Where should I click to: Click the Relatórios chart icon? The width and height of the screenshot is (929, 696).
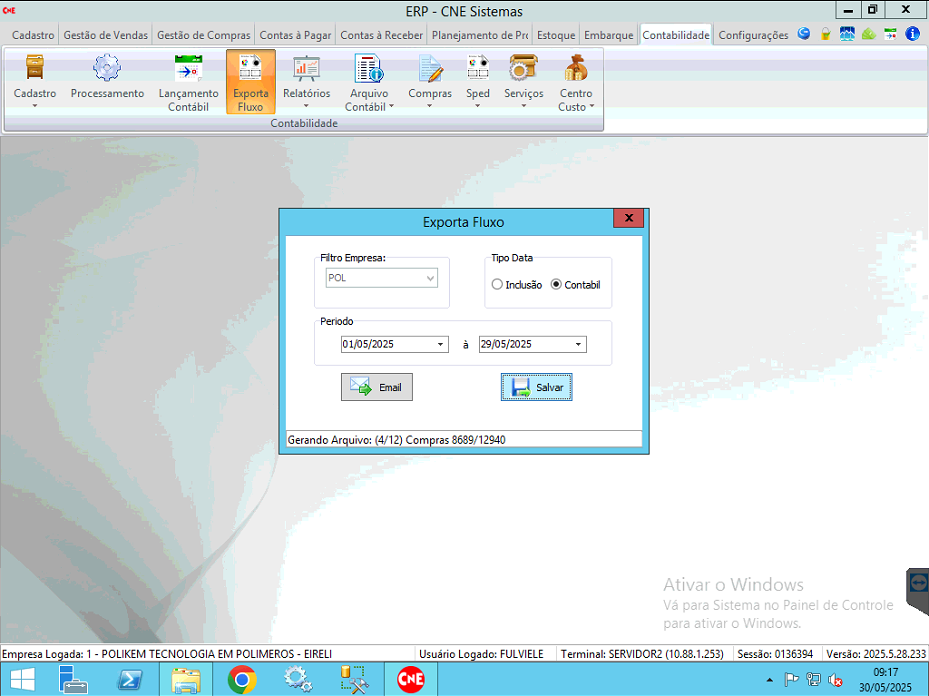pyautogui.click(x=306, y=70)
